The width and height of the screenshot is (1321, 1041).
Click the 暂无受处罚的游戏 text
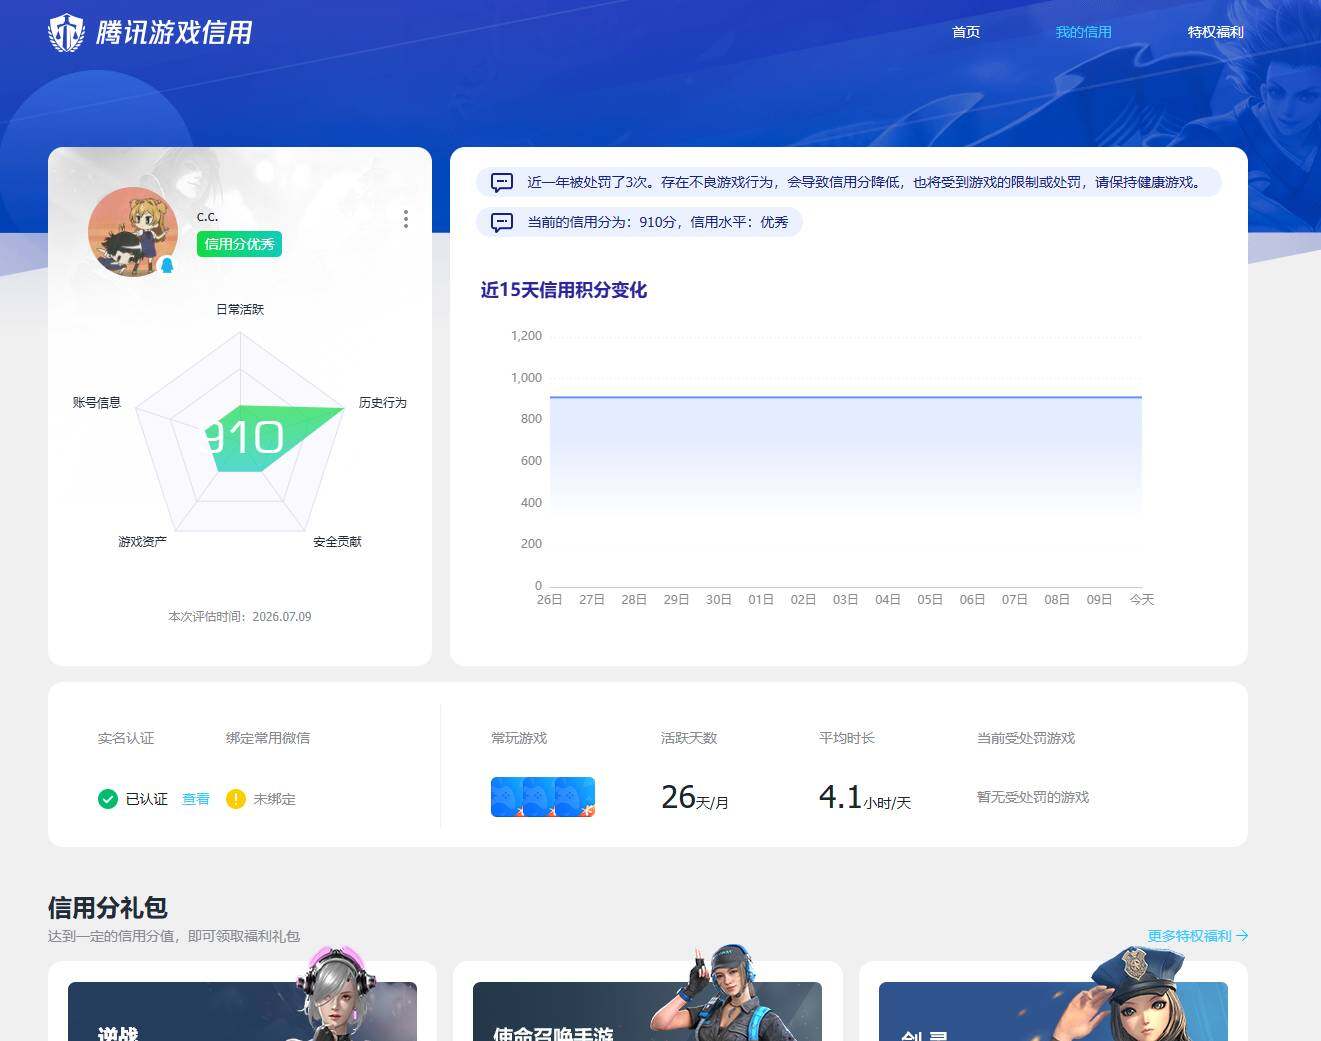click(1033, 797)
